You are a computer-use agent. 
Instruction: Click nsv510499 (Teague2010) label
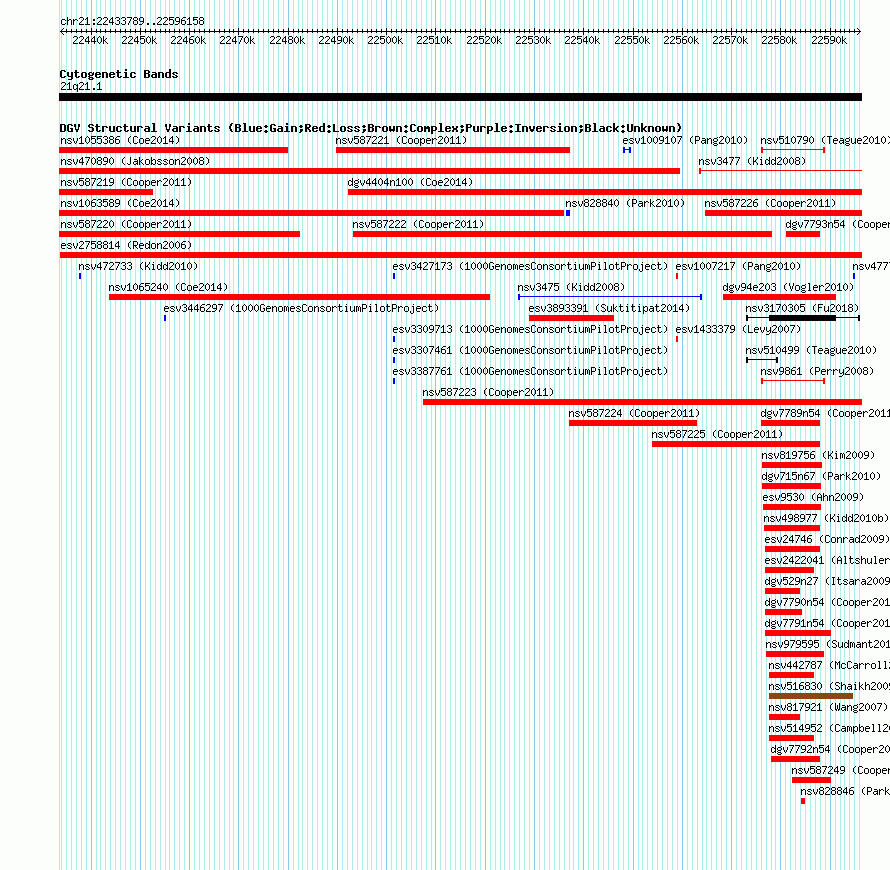tap(811, 350)
